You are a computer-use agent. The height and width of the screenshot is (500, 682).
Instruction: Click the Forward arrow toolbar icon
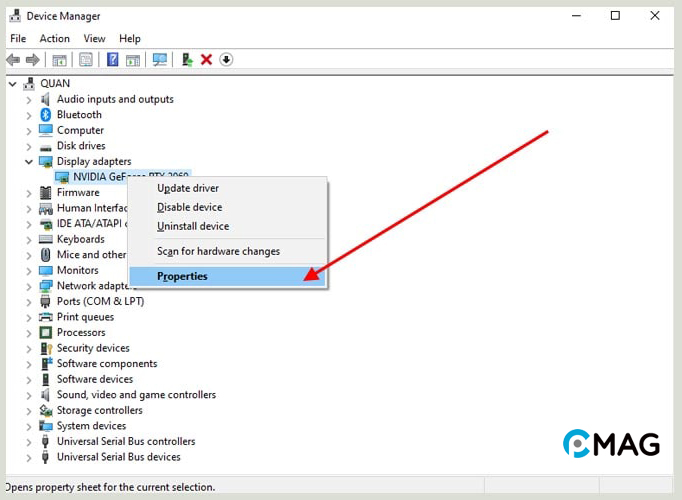point(33,60)
